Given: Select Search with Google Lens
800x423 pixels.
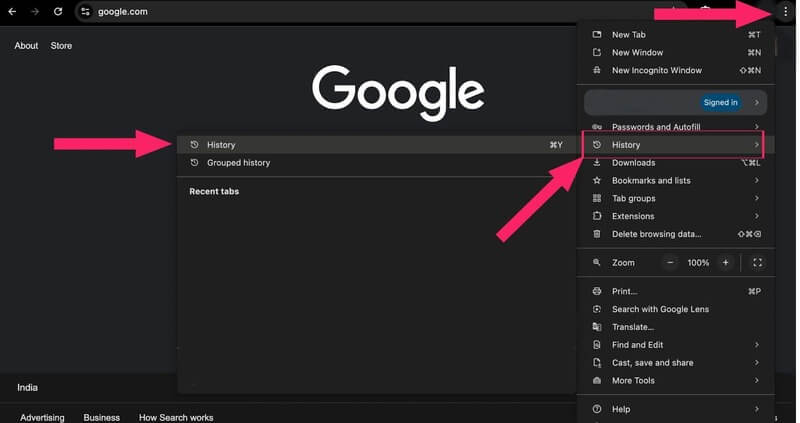Looking at the screenshot, I should pyautogui.click(x=676, y=309).
